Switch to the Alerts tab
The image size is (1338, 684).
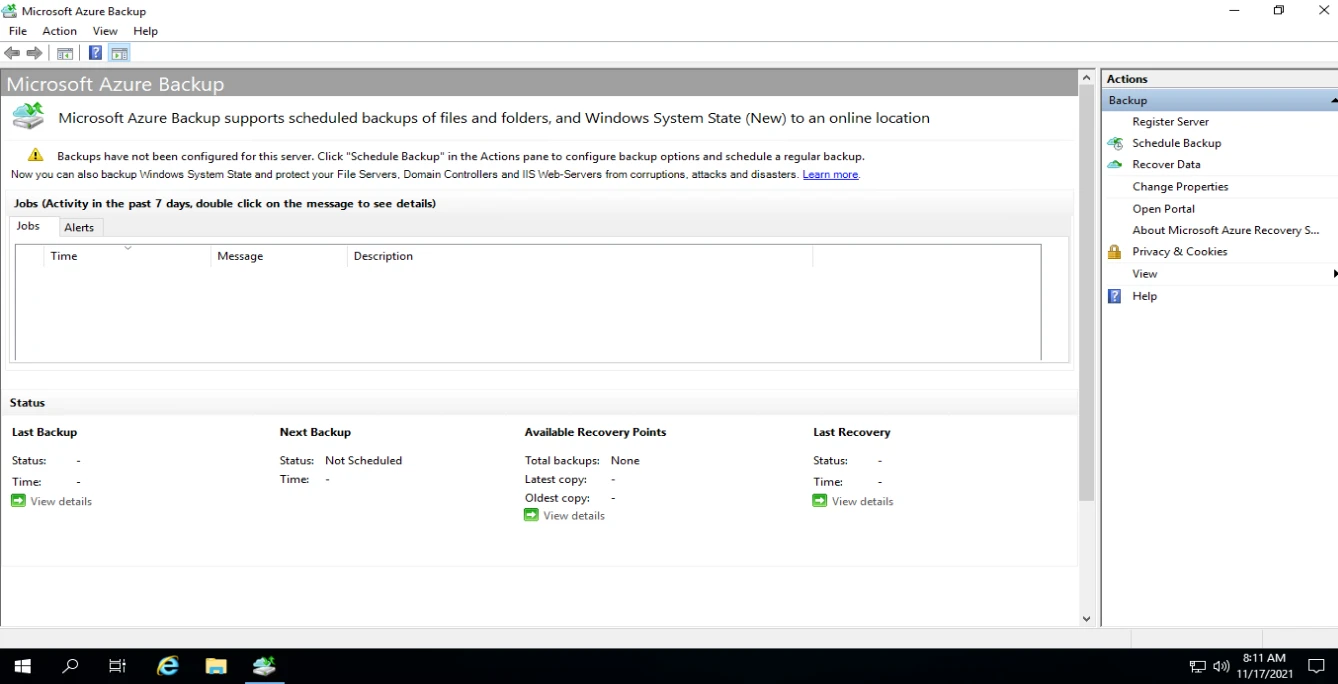coord(79,227)
